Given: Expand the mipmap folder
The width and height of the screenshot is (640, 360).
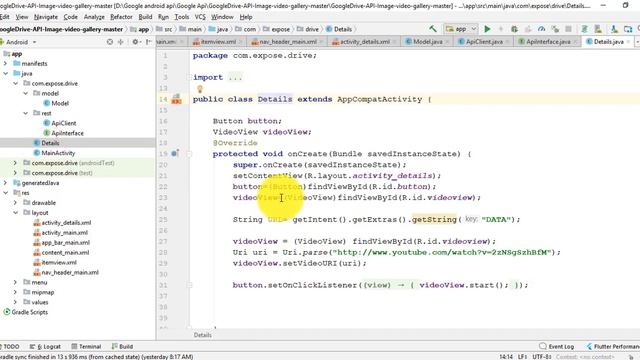Looking at the screenshot, I should point(16,292).
